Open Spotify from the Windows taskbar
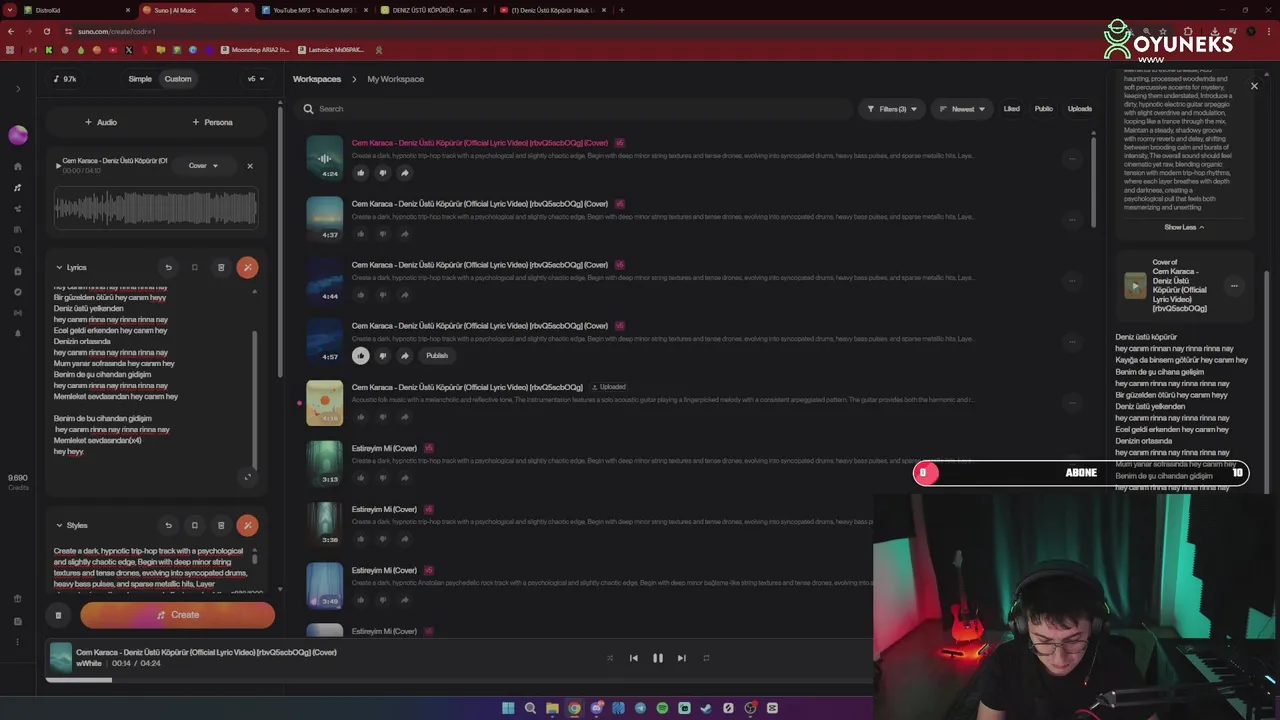This screenshot has width=1280, height=720. coord(662,708)
